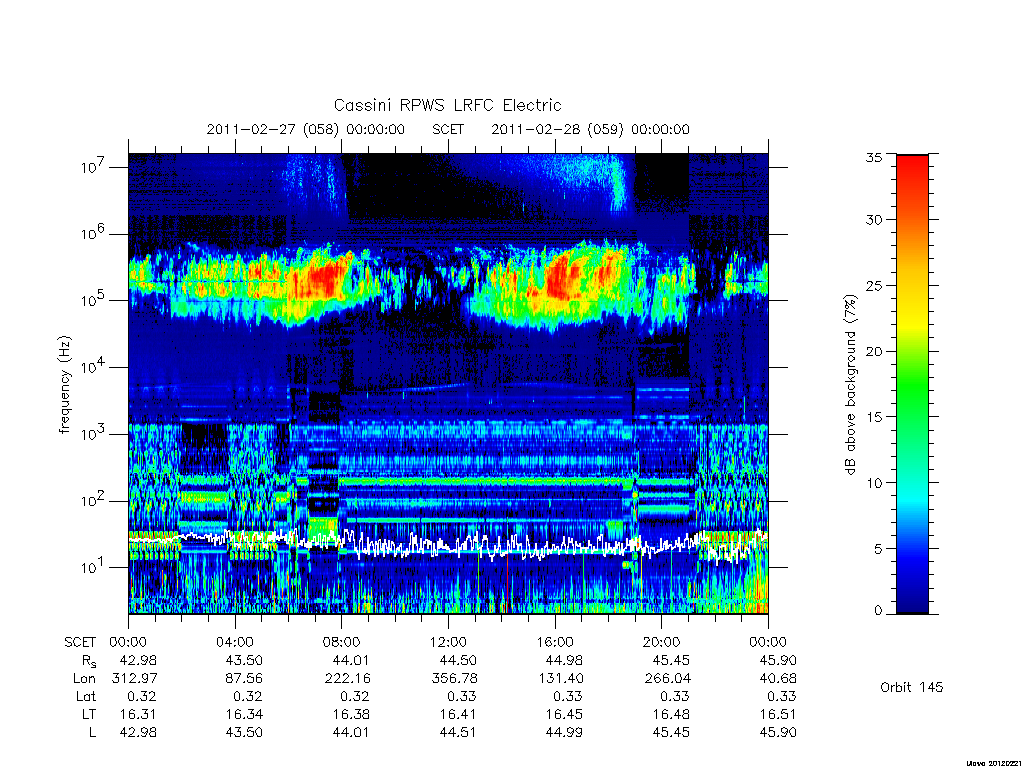Click the Rs value '42.98'
This screenshot has height=768, width=1024.
138,661
